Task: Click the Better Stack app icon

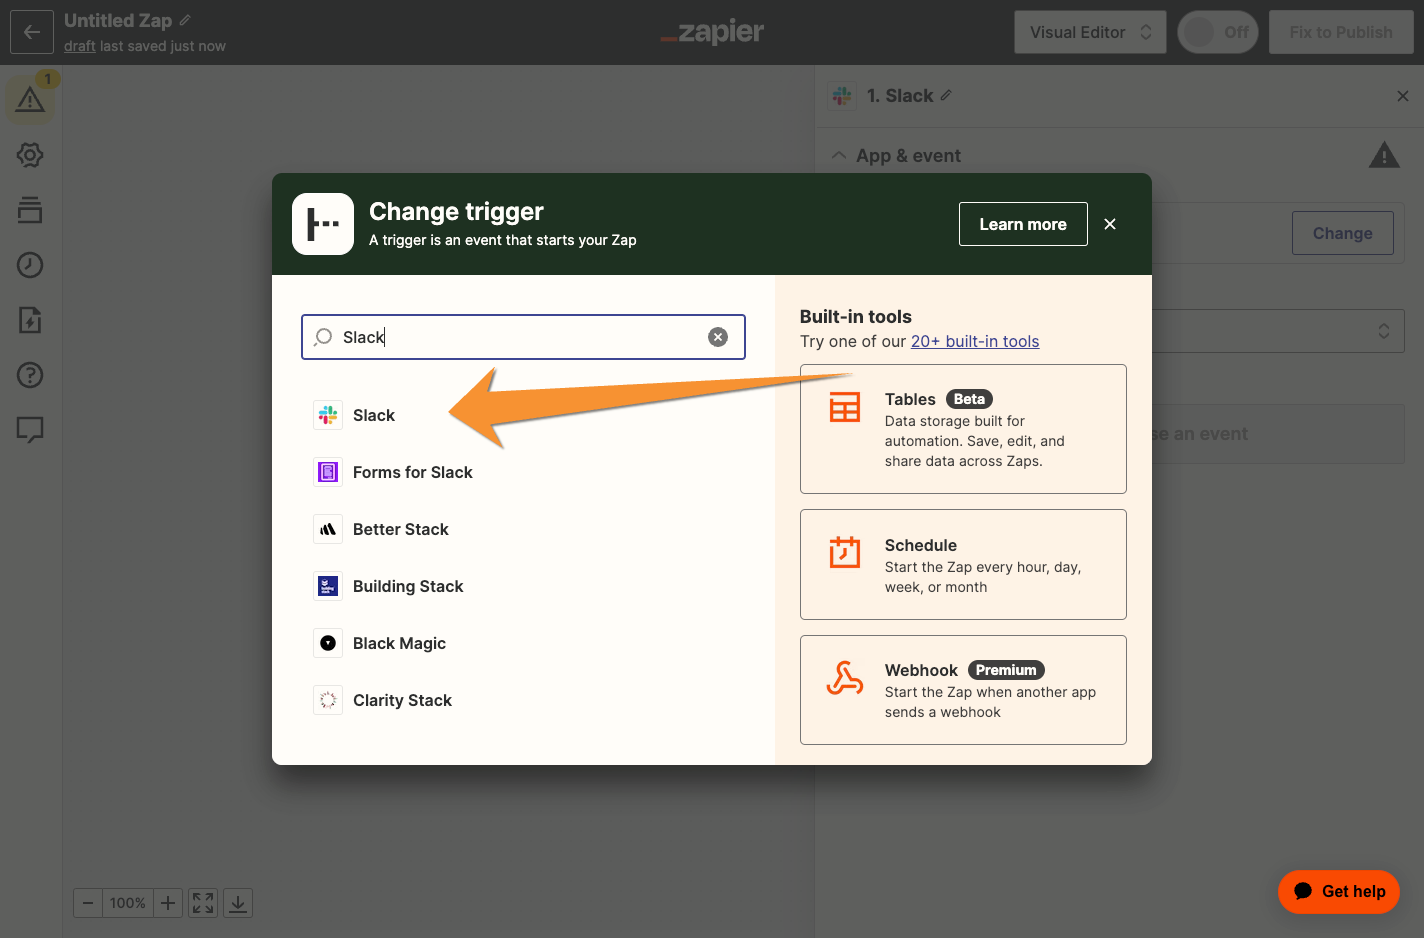Action: click(x=328, y=529)
